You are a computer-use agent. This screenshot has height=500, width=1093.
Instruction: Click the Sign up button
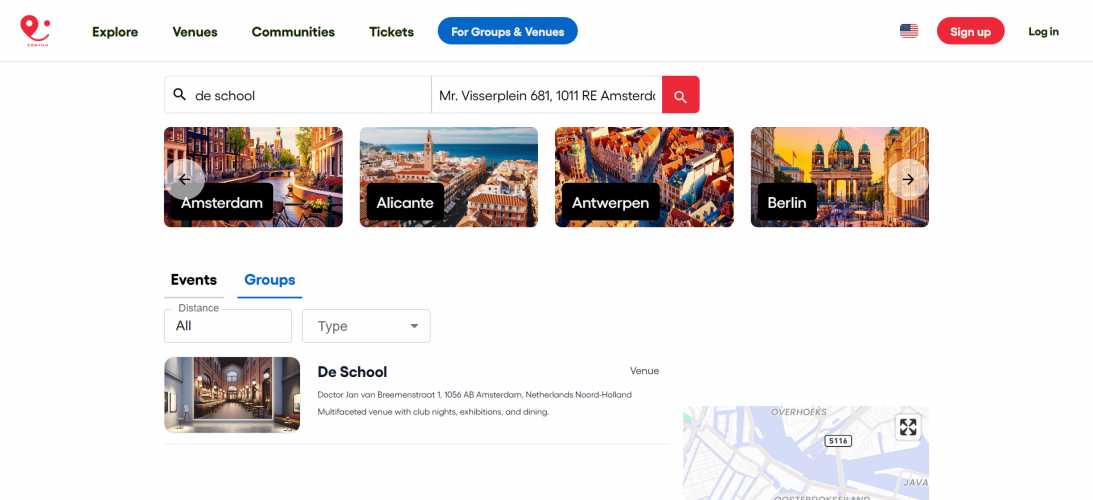(970, 31)
